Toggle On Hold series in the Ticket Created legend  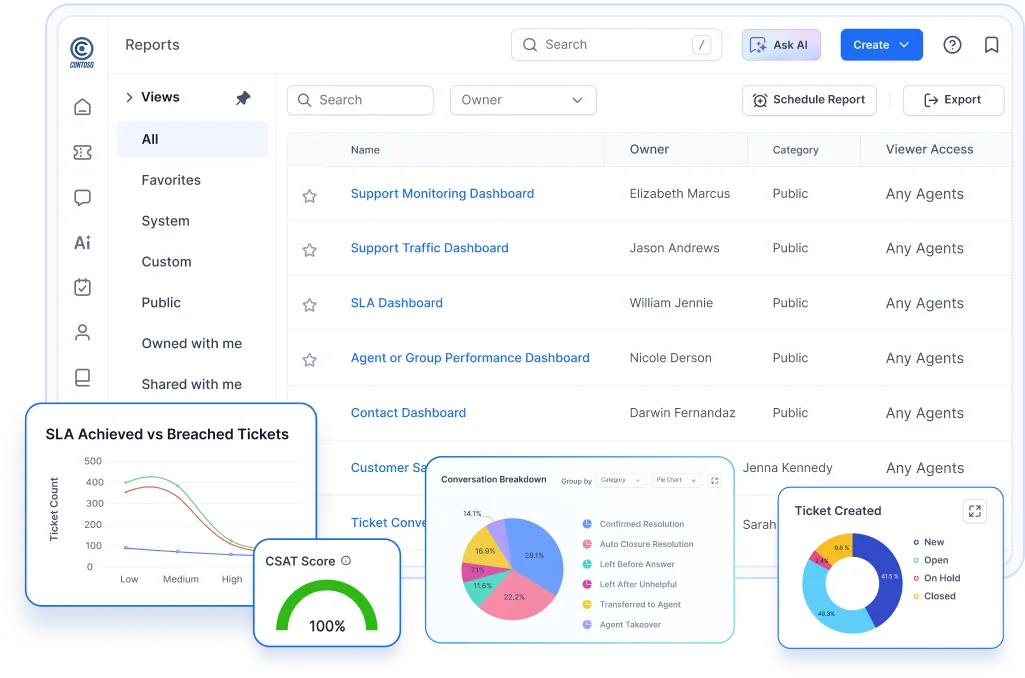coord(937,578)
